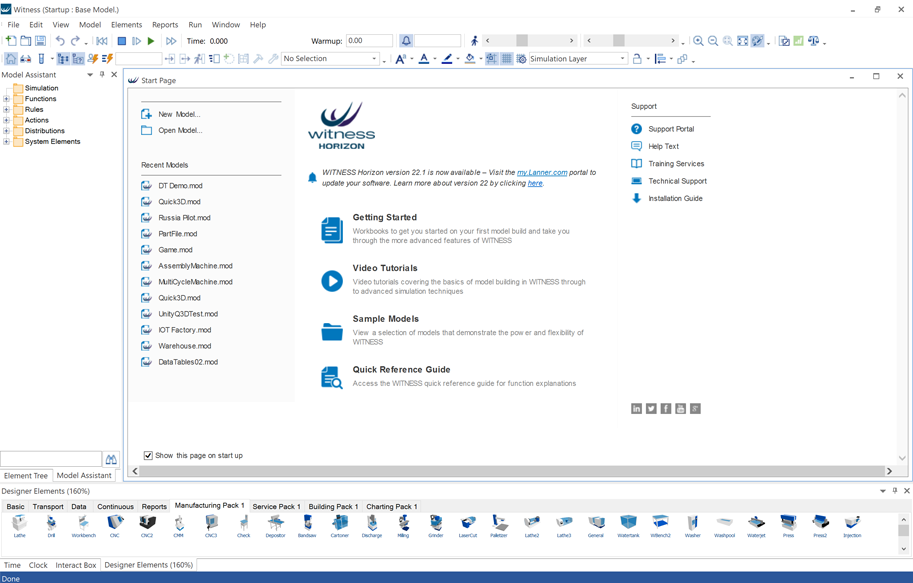Open the Model menu

(90, 24)
